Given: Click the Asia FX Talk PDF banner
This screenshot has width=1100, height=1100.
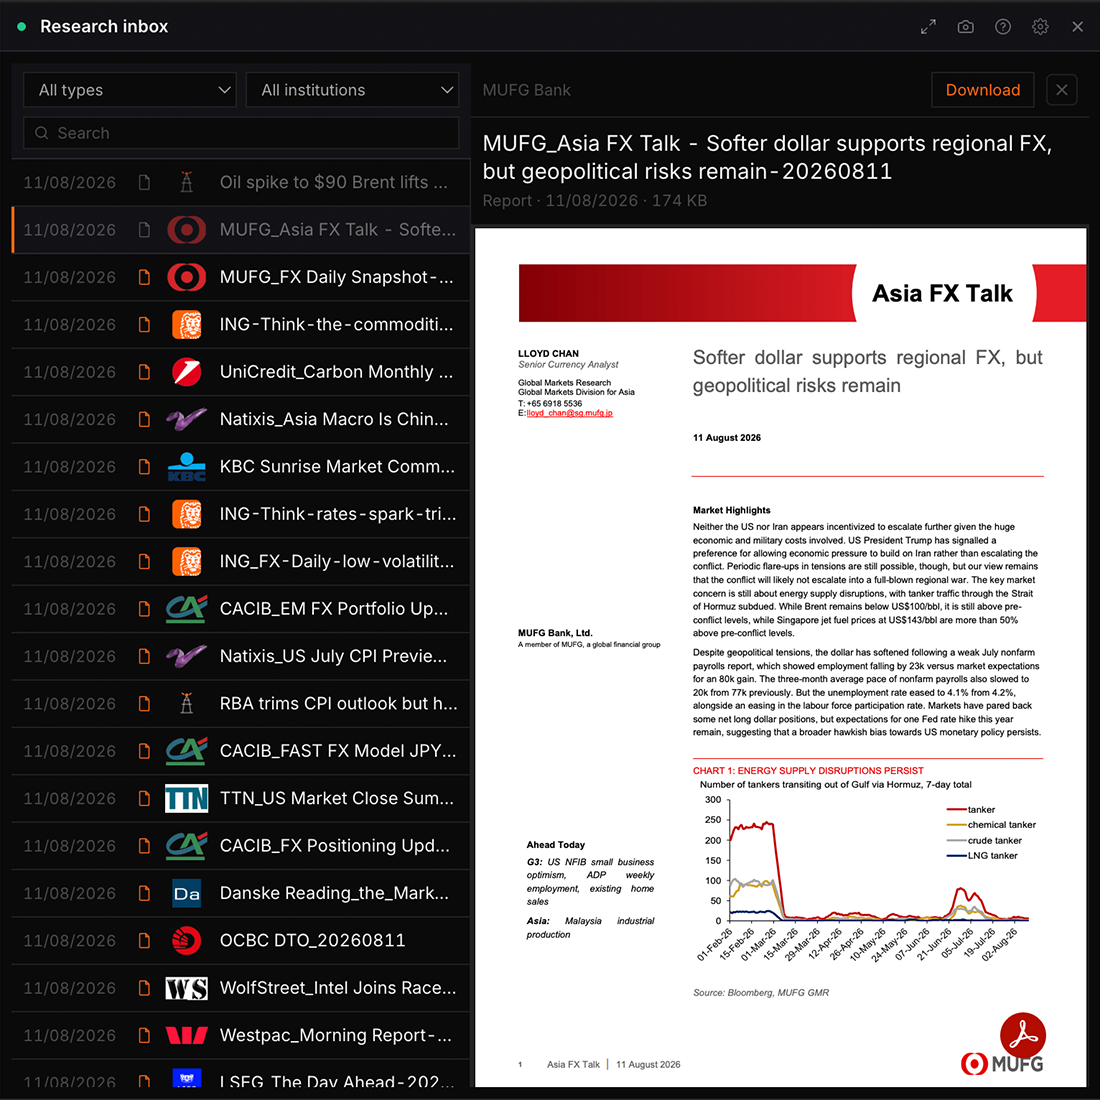Looking at the screenshot, I should tap(802, 293).
